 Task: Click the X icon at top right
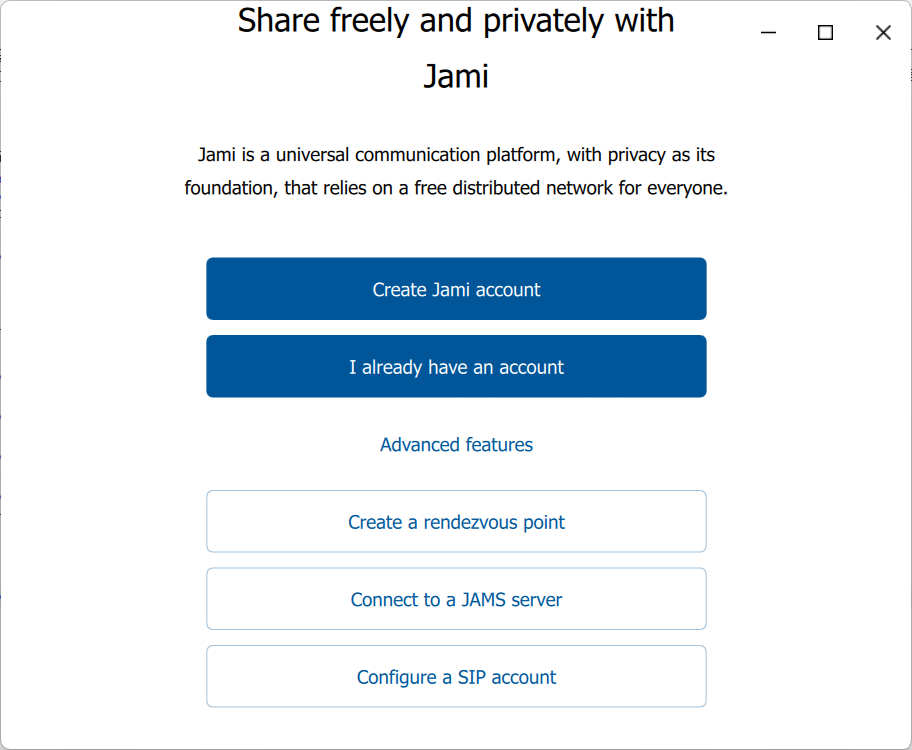[883, 33]
